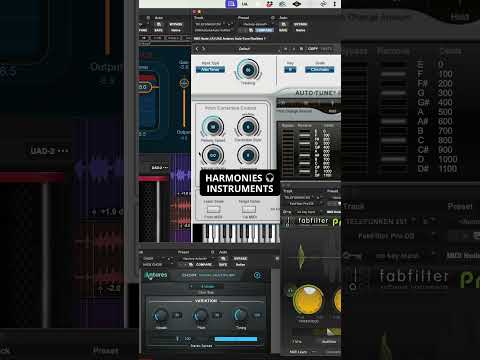Toggle Learn Scale From MIDI button
This screenshot has height=360, width=480.
pyautogui.click(x=214, y=209)
